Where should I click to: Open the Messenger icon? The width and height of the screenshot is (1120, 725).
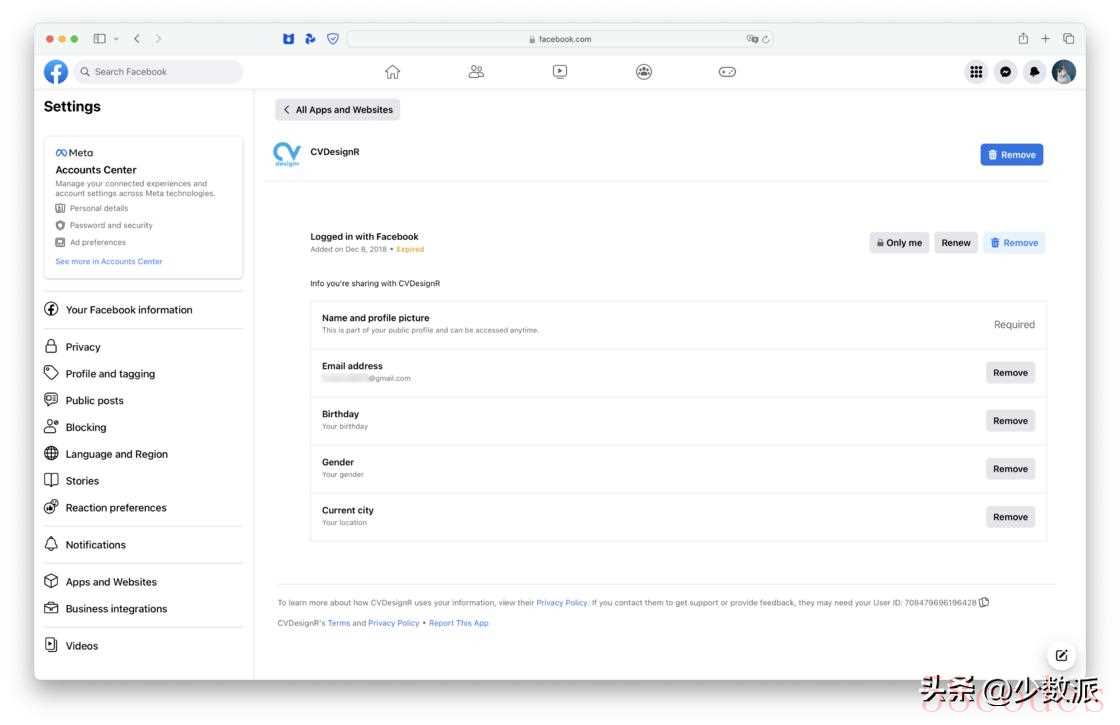click(1005, 71)
